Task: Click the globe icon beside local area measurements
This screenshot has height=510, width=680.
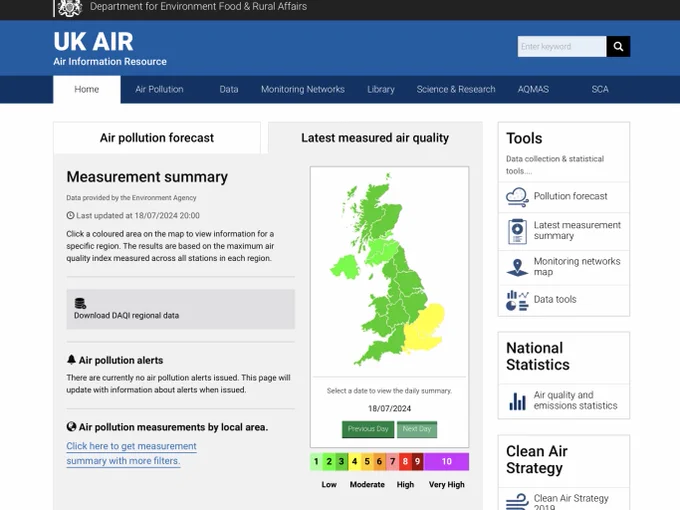Action: coord(72,427)
